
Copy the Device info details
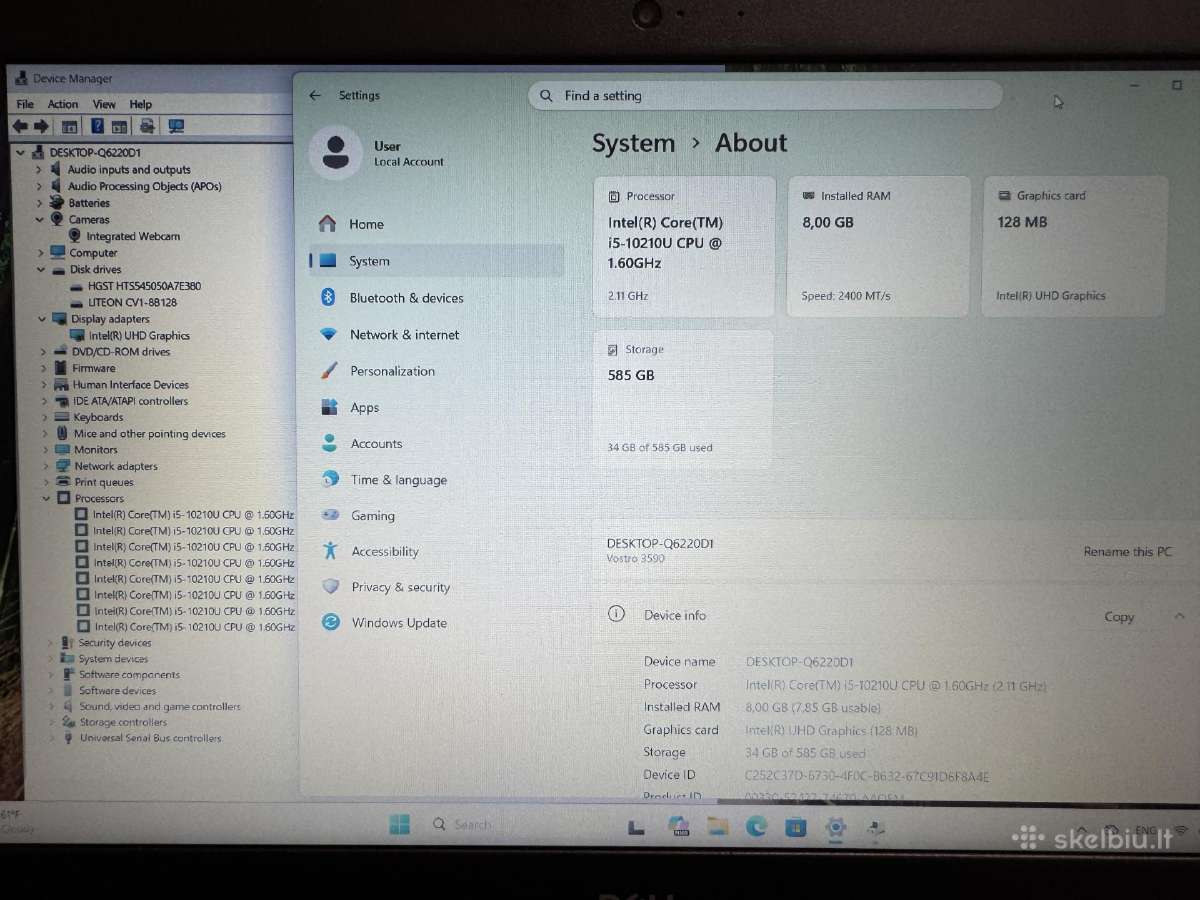(x=1119, y=617)
